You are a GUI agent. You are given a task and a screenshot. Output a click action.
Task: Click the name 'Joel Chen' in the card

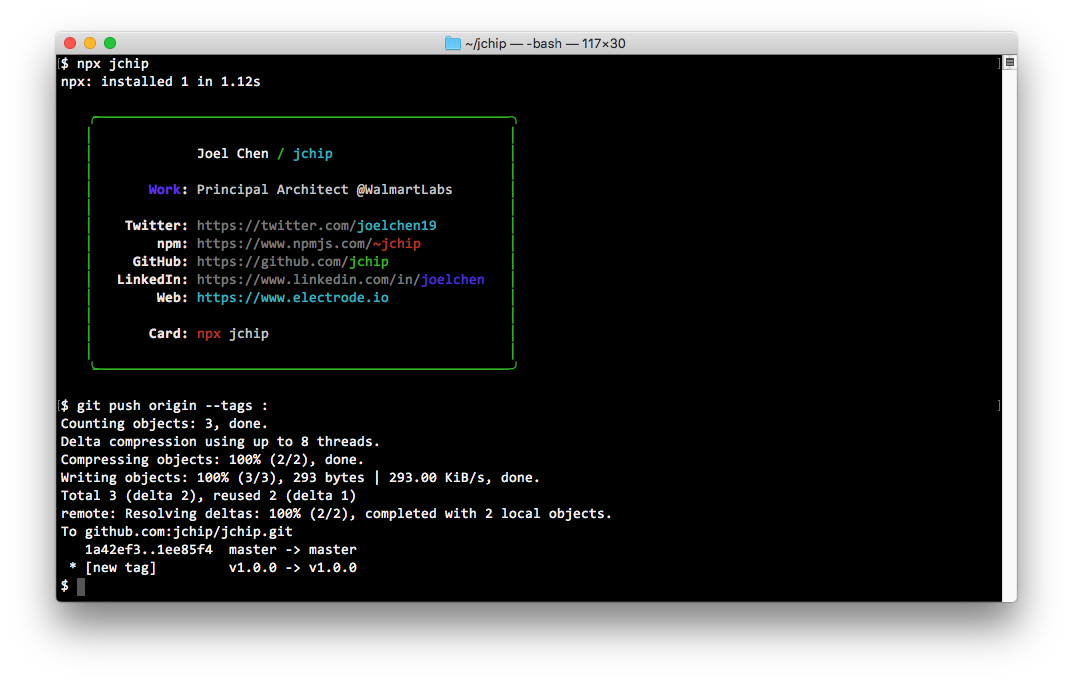233,153
